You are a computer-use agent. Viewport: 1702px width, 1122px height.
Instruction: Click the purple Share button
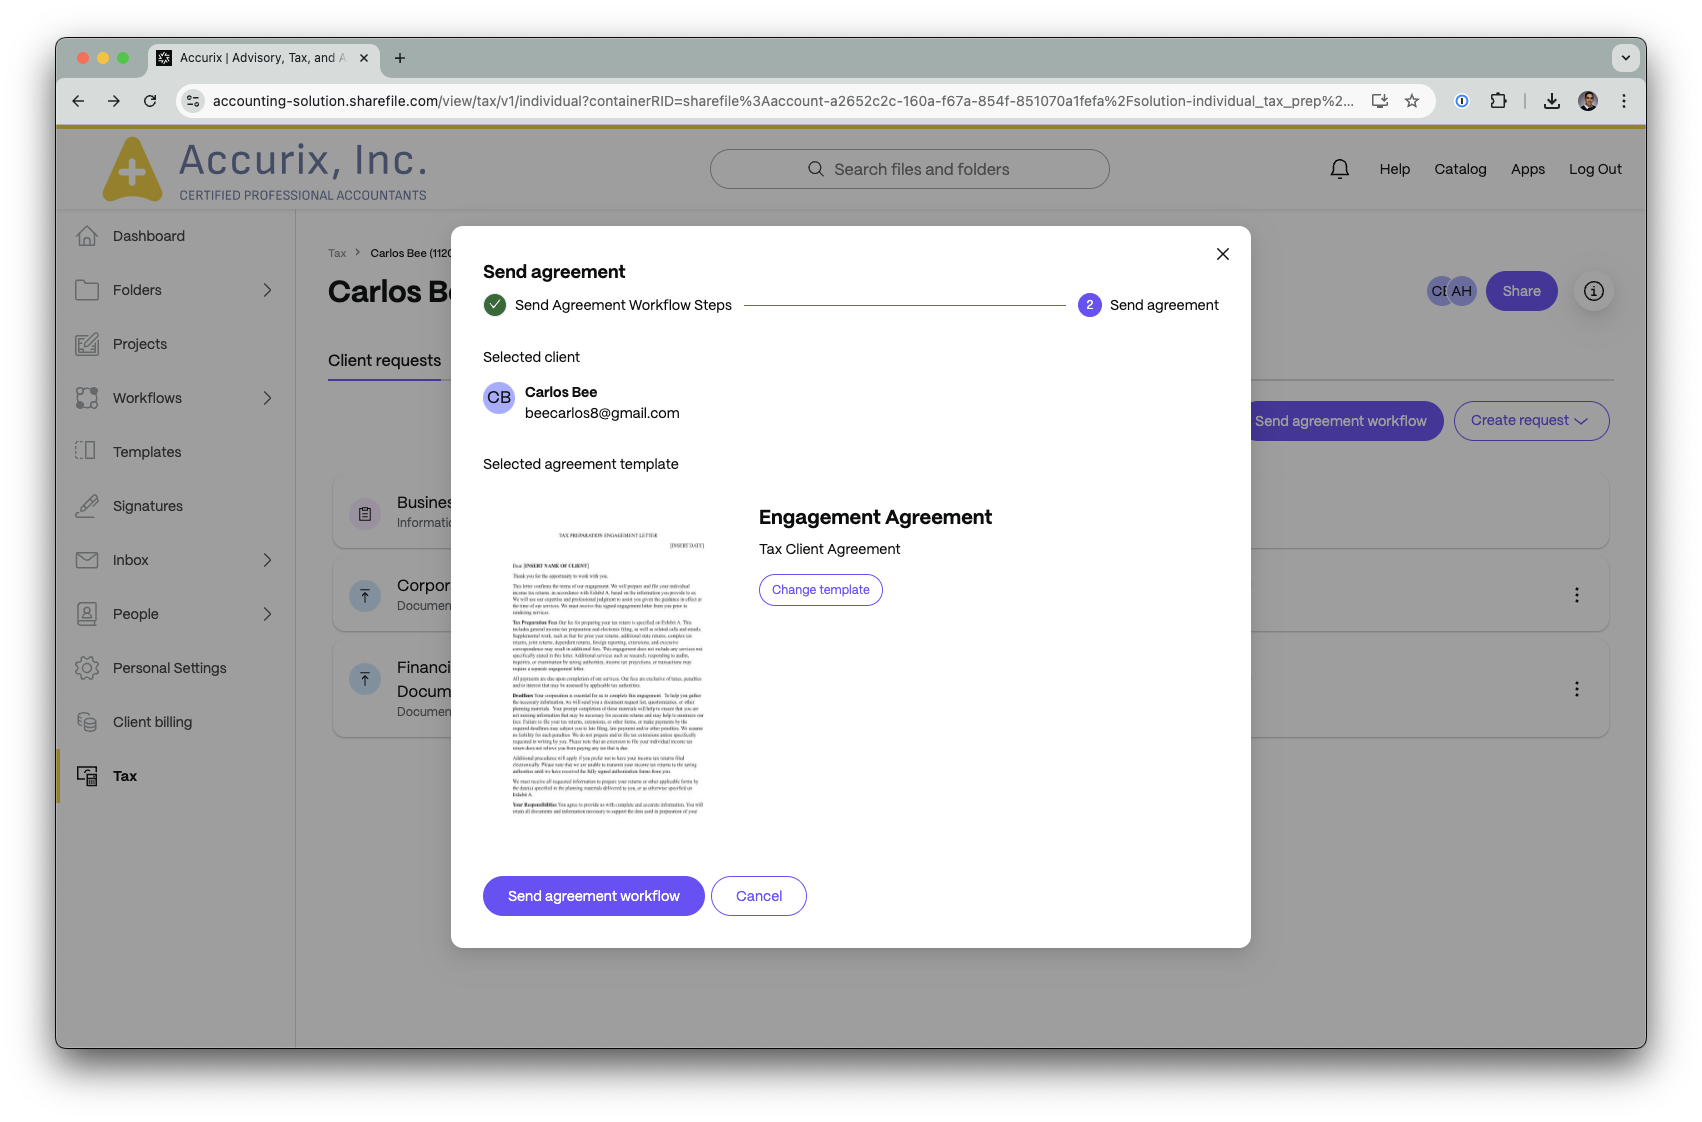[1521, 291]
